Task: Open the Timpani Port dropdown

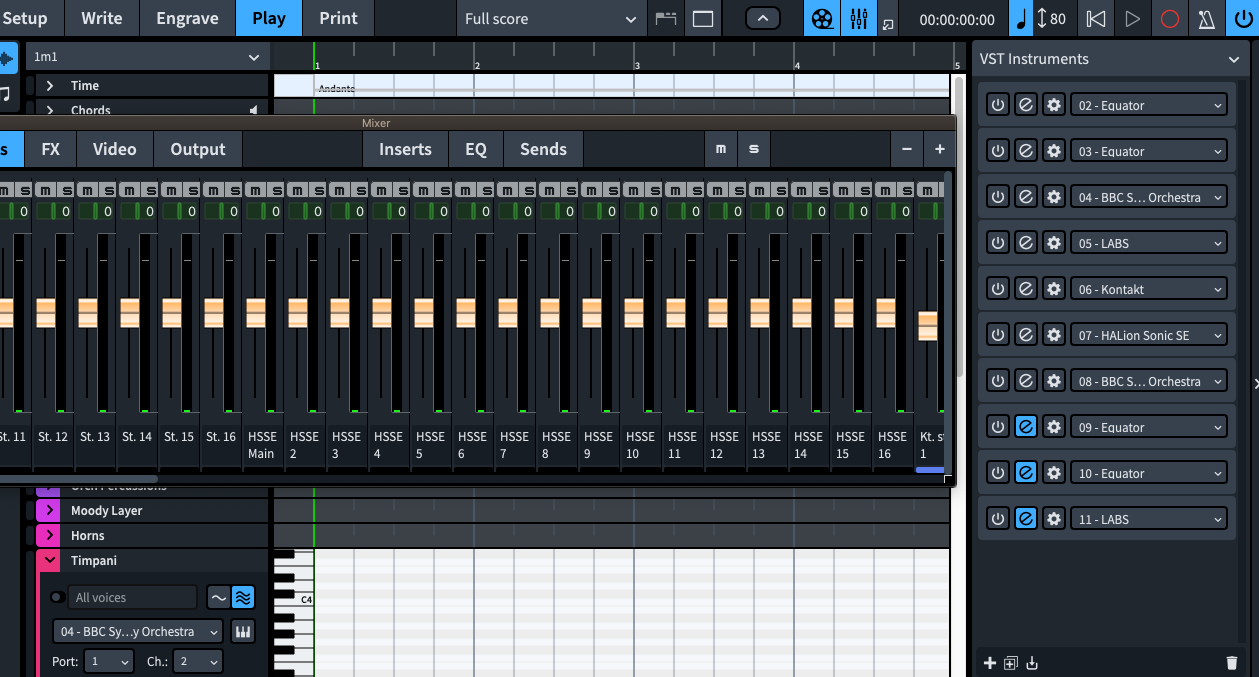Action: 109,661
